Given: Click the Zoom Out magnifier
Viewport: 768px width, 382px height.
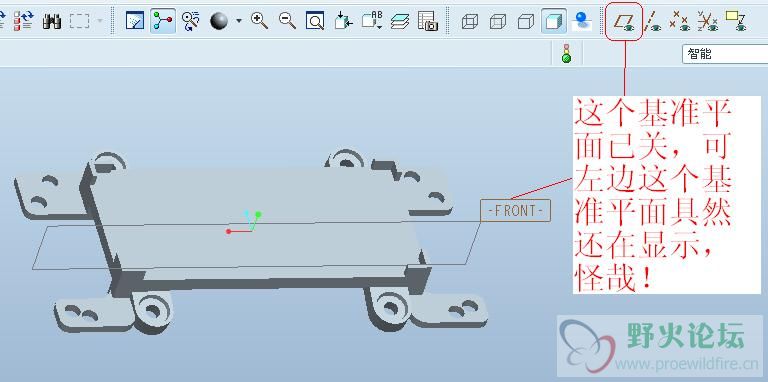Looking at the screenshot, I should tap(287, 21).
